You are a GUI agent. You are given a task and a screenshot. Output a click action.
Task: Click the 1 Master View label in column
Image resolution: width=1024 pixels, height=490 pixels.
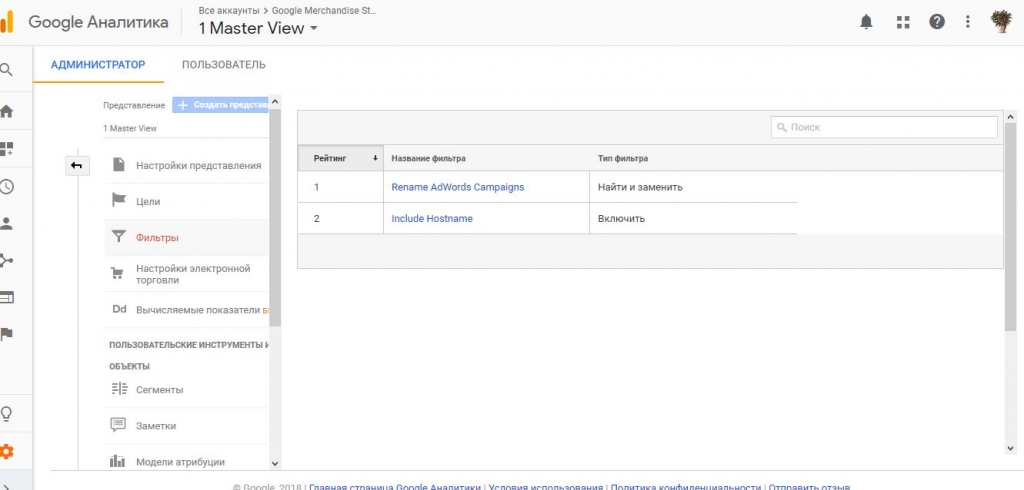pos(130,128)
